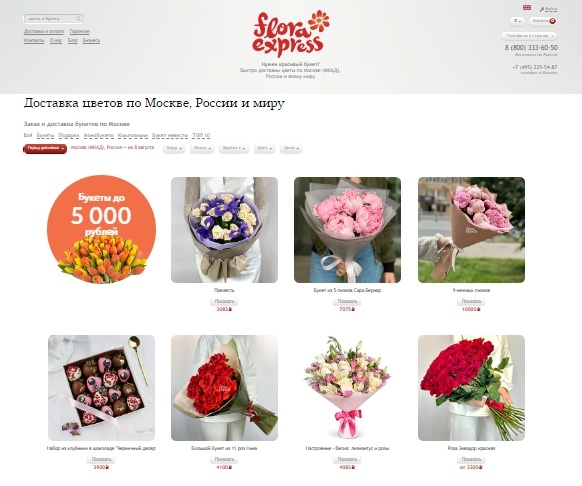
Task: Open the chocolate strawberries set thumbnail
Action: pos(101,388)
